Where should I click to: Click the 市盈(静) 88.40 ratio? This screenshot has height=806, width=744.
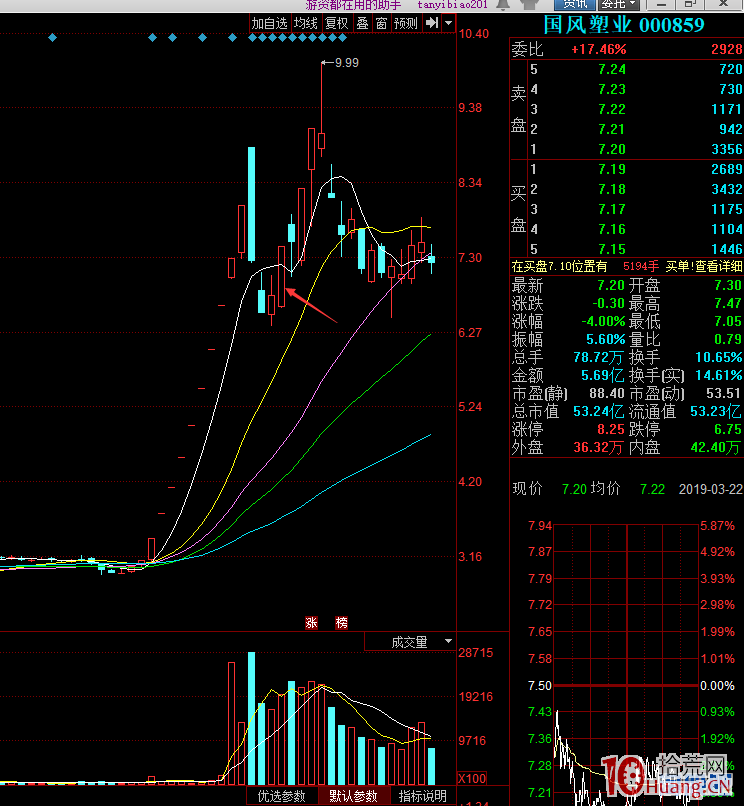tap(607, 393)
